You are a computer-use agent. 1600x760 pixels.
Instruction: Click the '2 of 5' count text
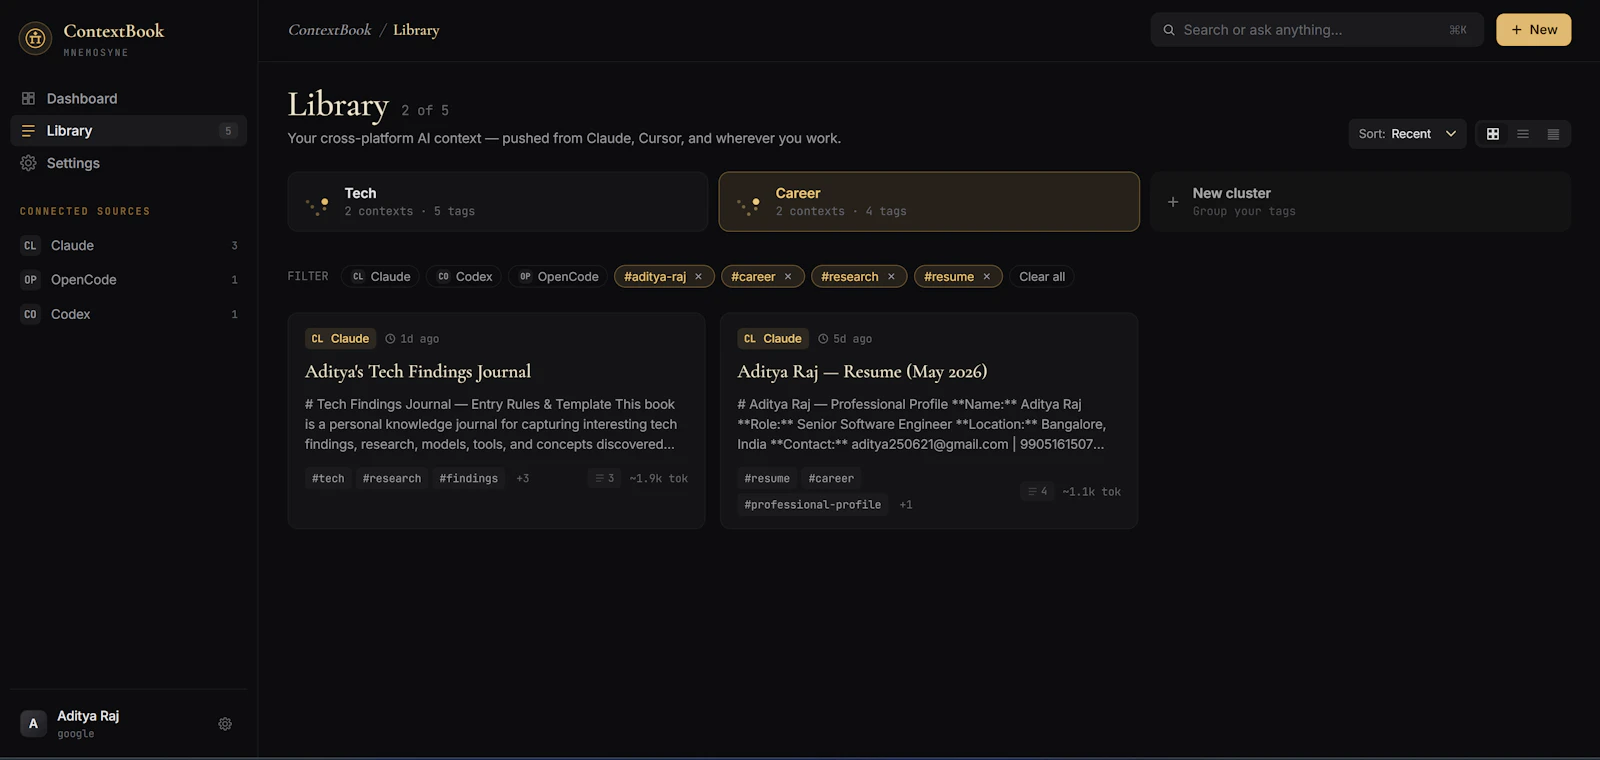click(x=425, y=111)
